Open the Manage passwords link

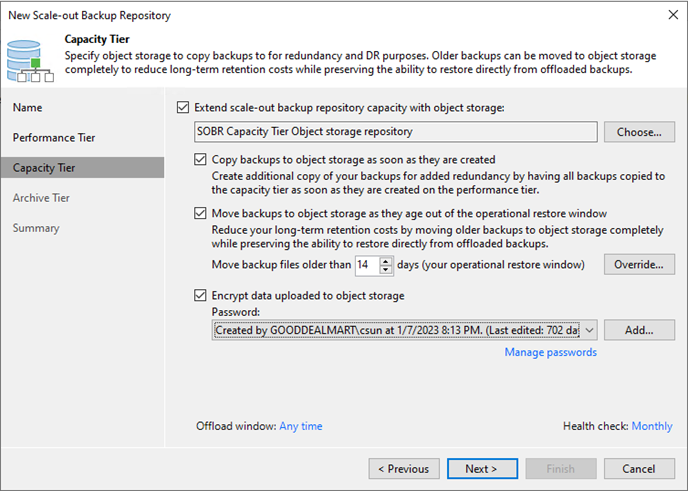[551, 352]
